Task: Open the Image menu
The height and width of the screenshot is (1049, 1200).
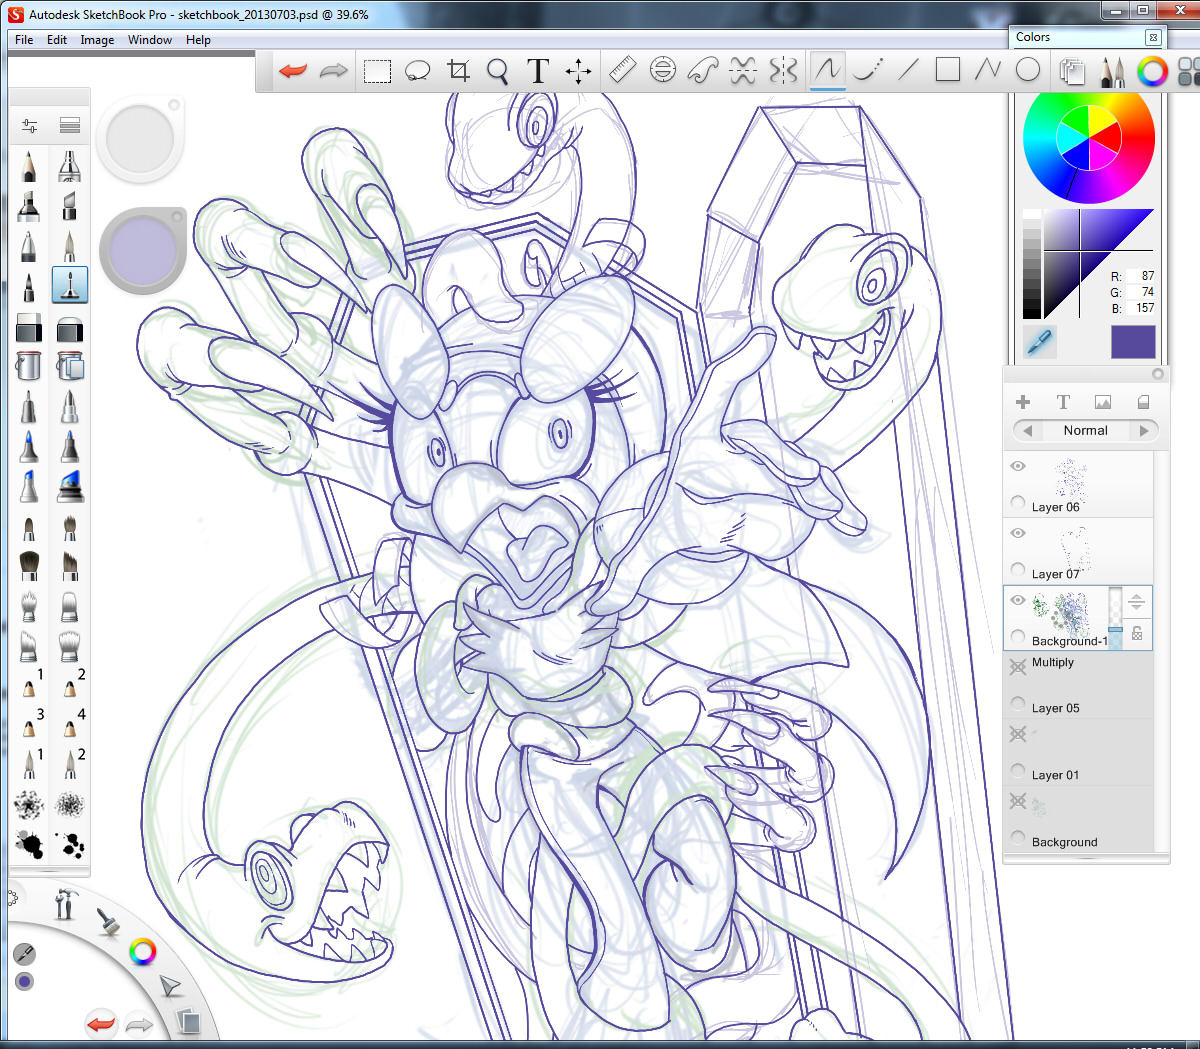Action: point(97,40)
